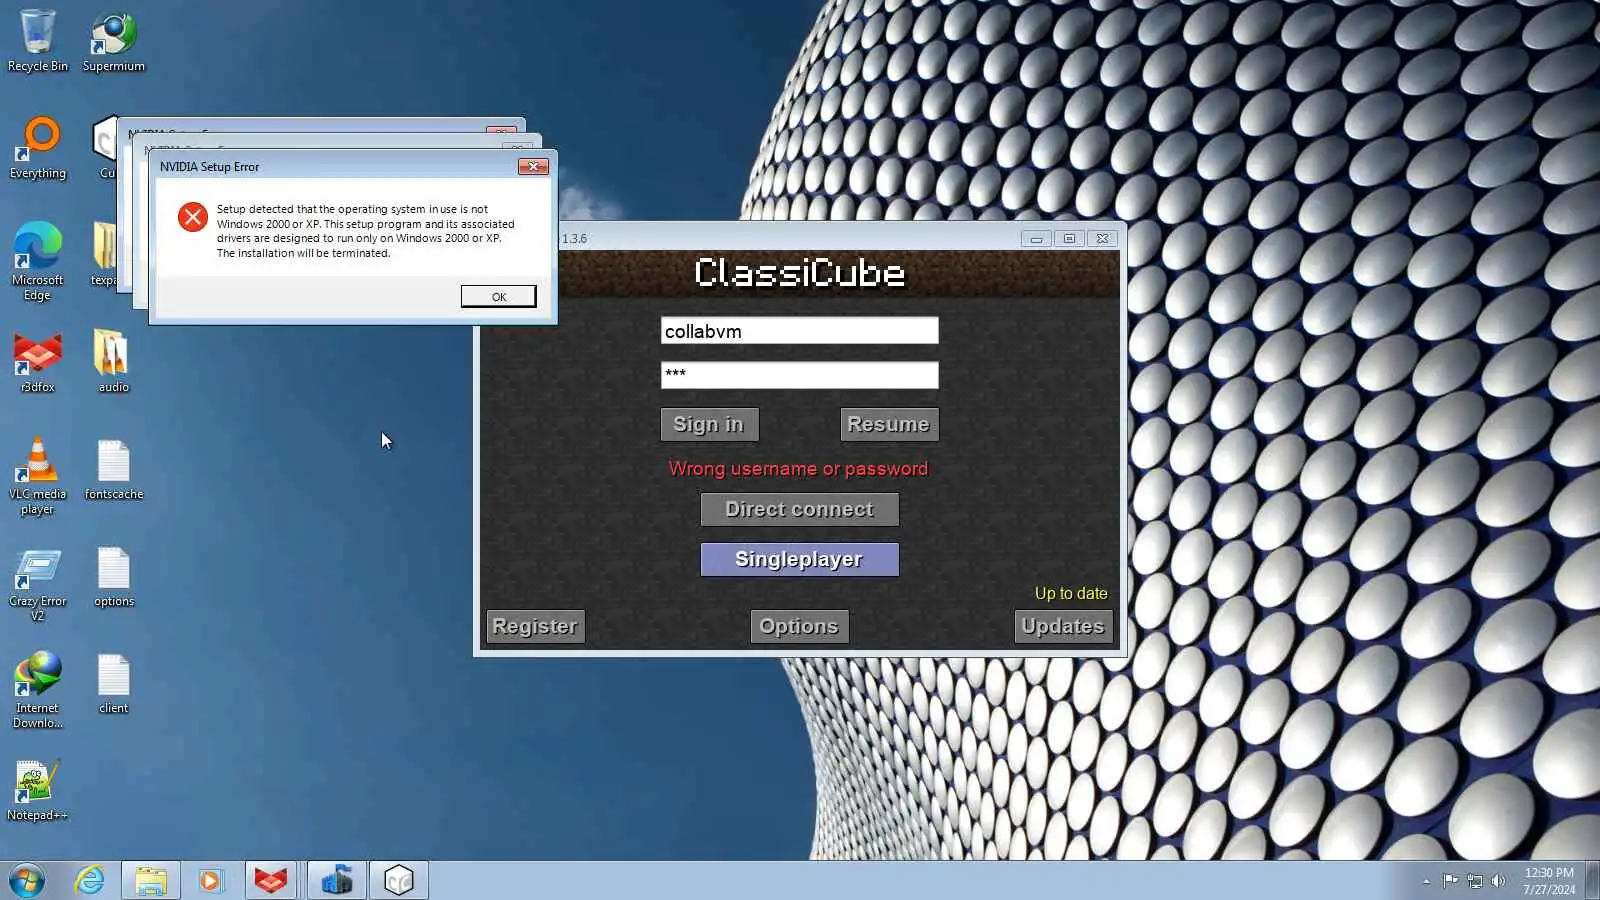Open File Explorer from the taskbar
1600x900 pixels.
tap(151, 880)
